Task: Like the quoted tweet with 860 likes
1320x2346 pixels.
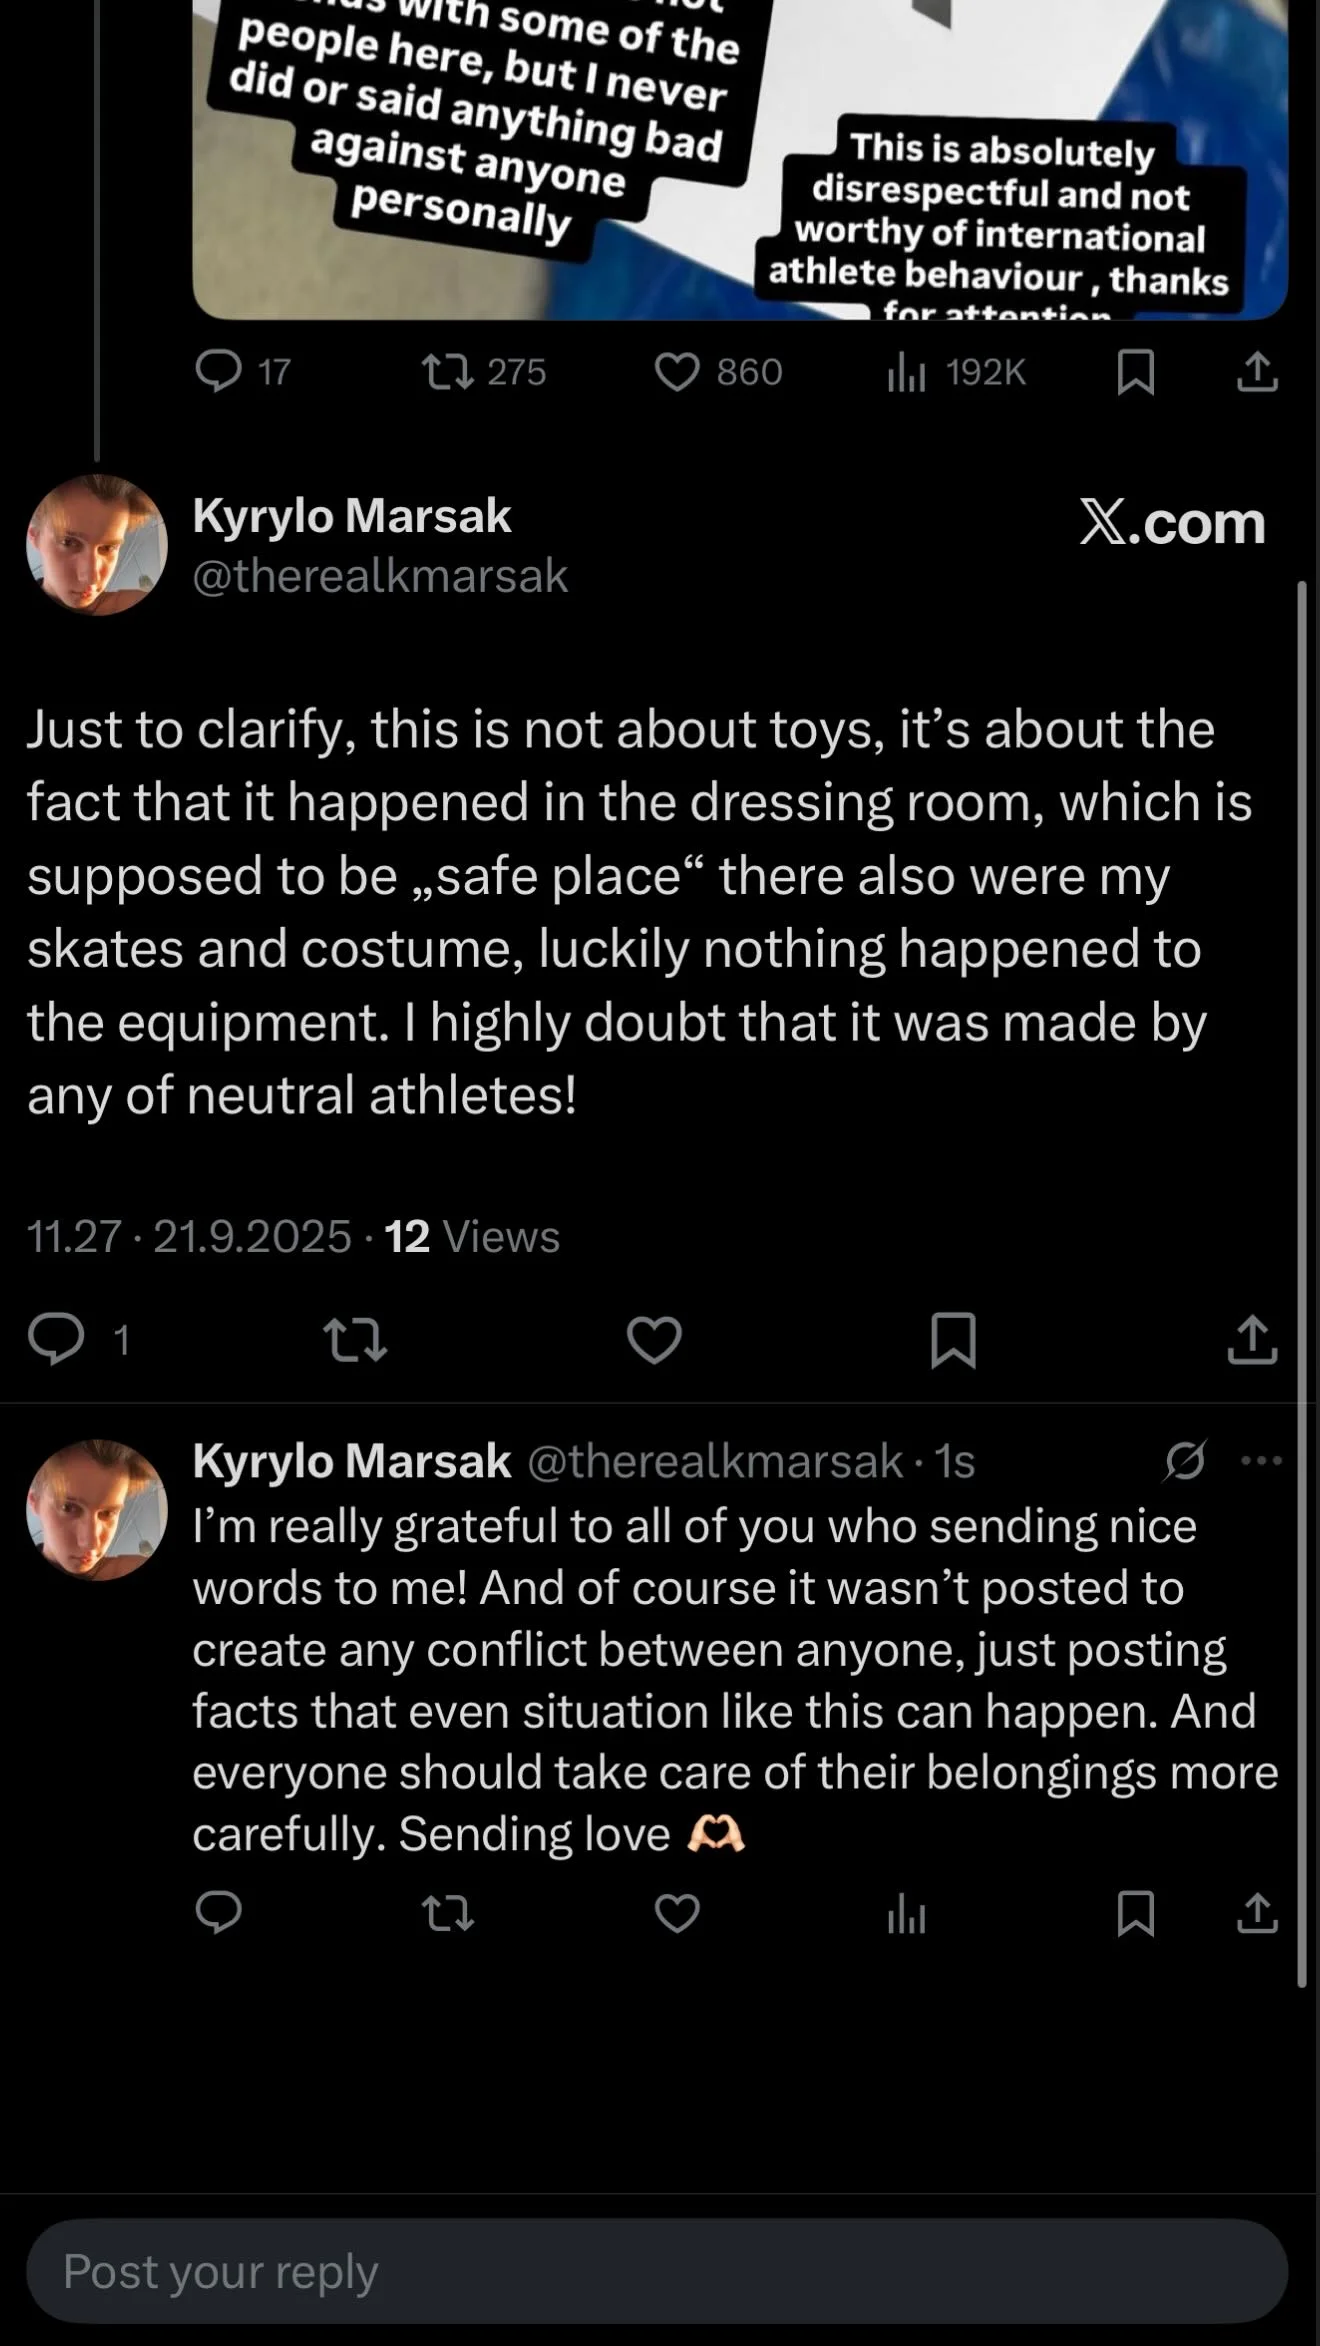Action: click(x=677, y=372)
